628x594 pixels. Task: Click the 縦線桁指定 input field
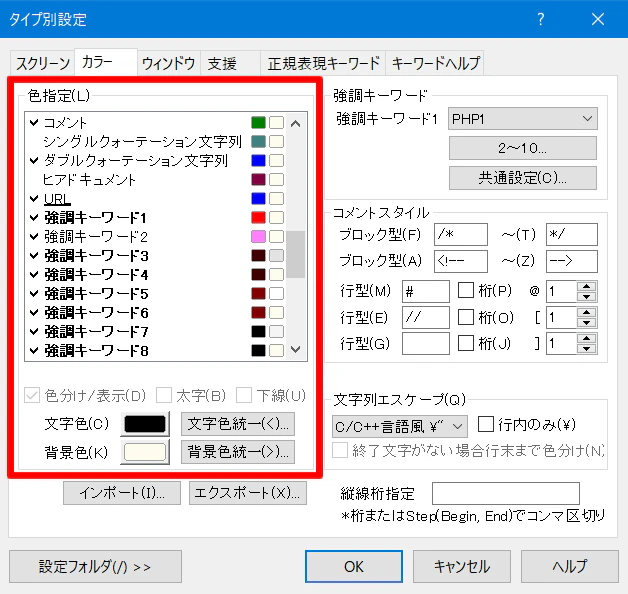click(x=506, y=493)
